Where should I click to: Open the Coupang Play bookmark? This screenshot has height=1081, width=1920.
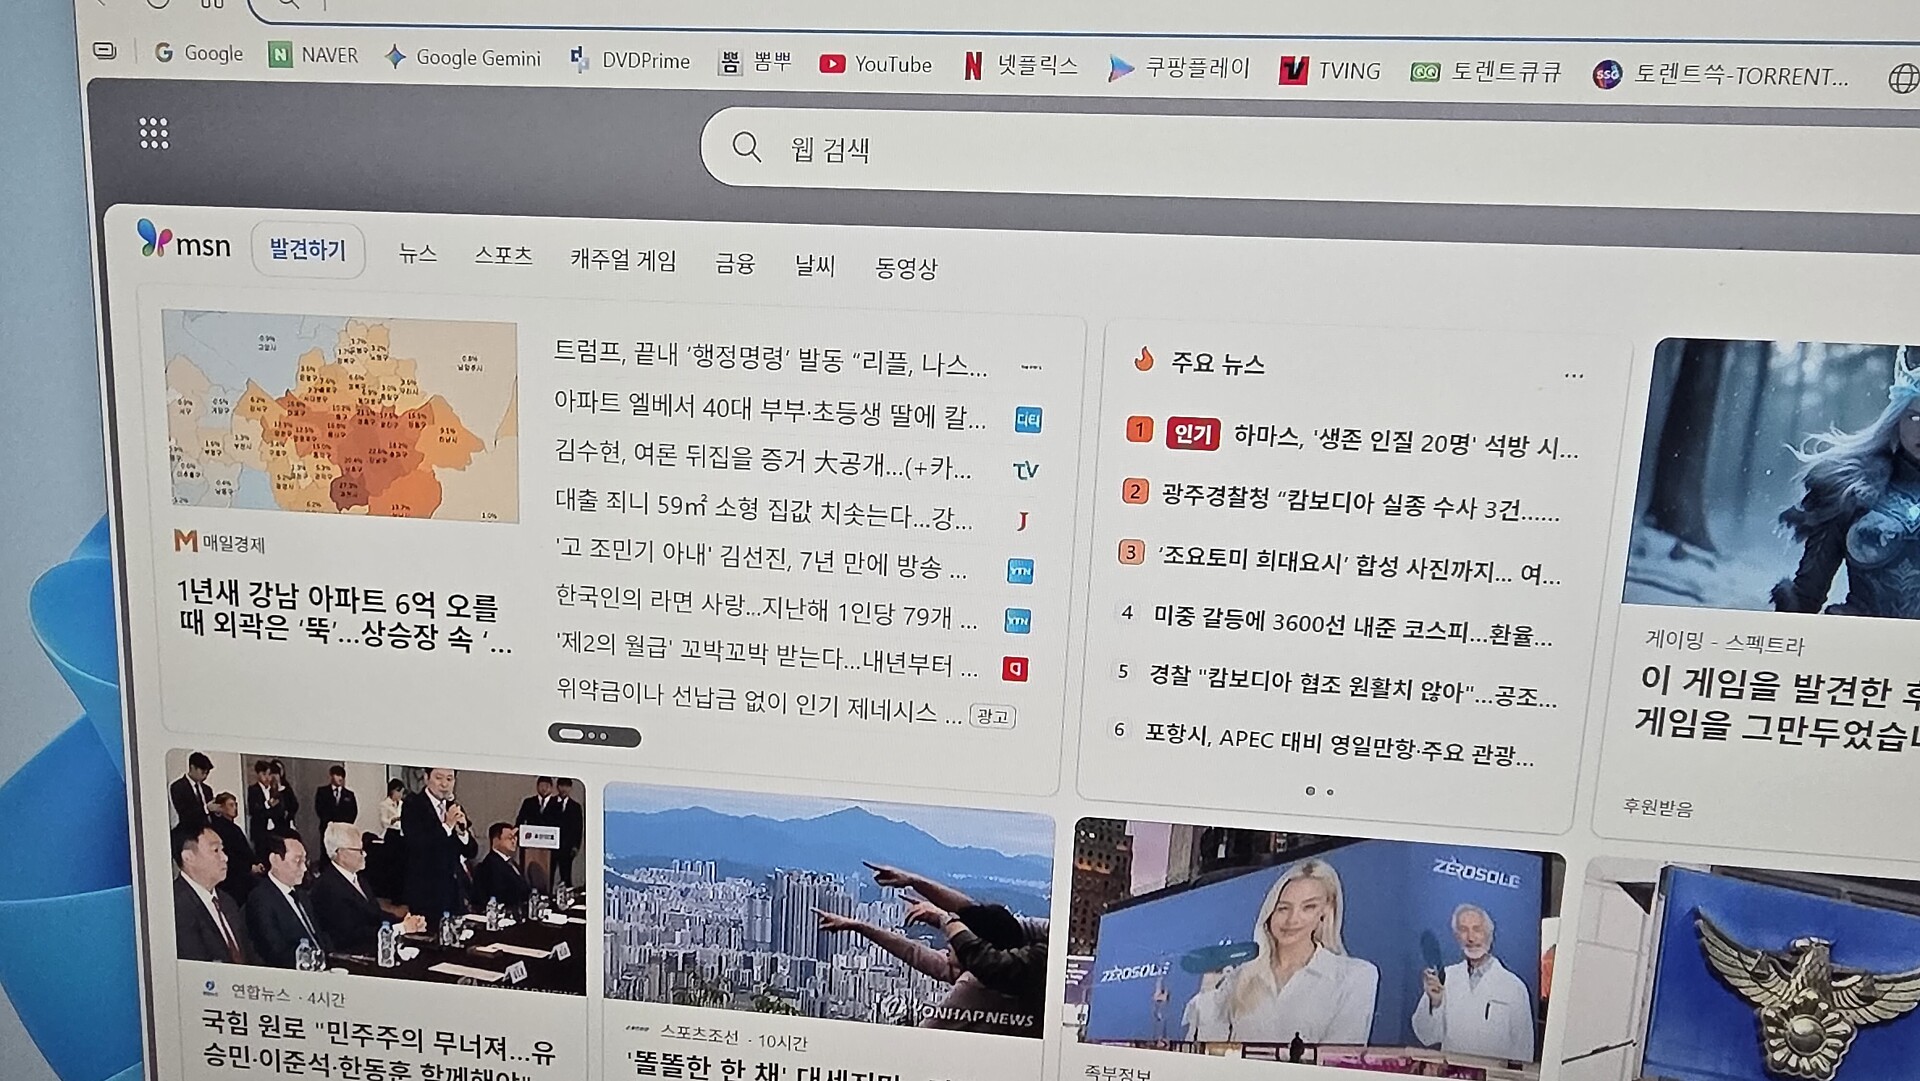click(x=1180, y=68)
